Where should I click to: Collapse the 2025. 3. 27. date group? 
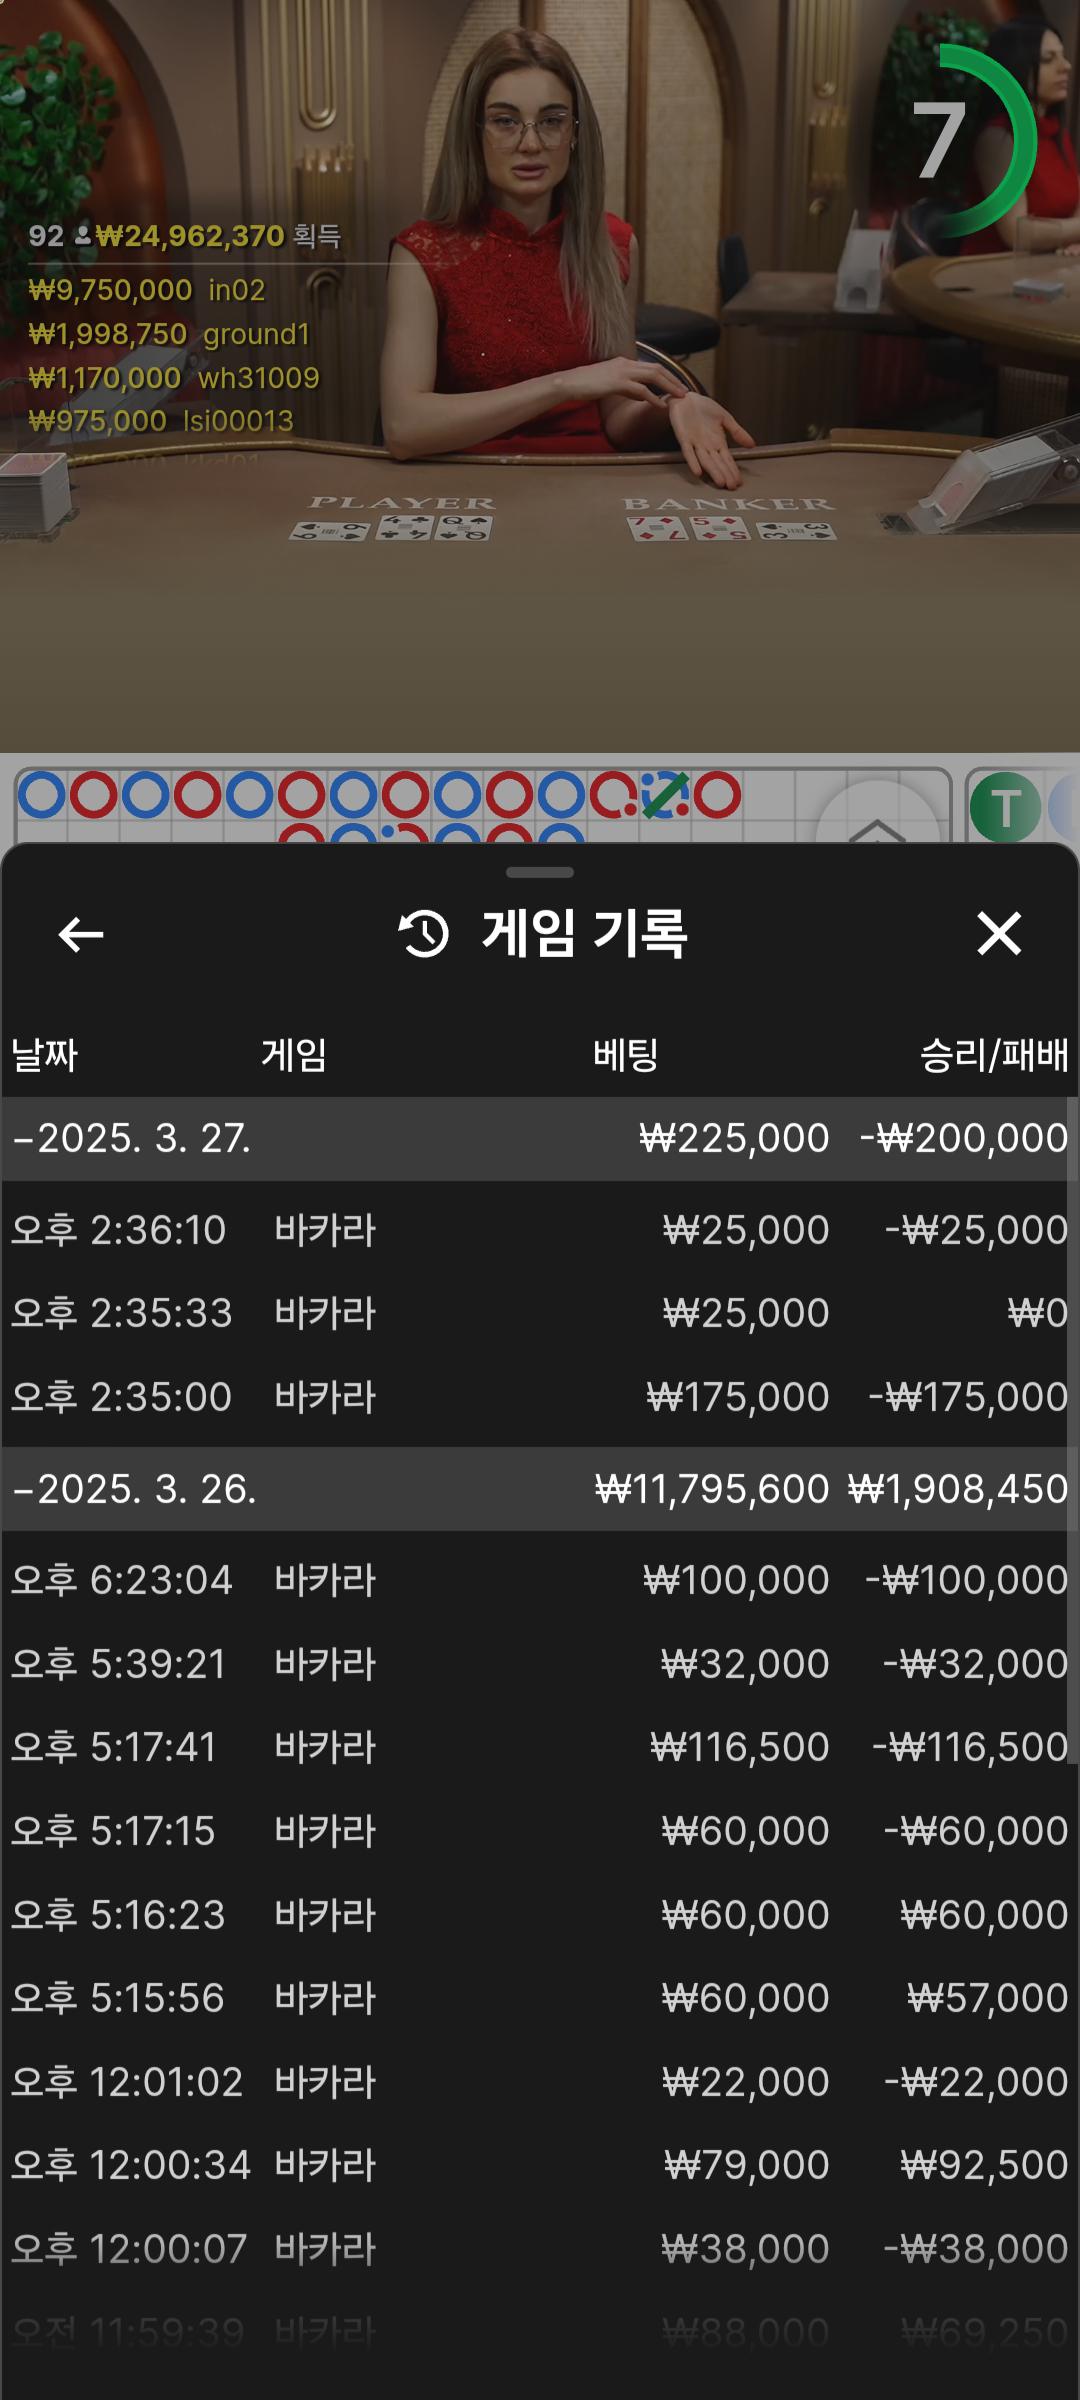click(x=130, y=1139)
